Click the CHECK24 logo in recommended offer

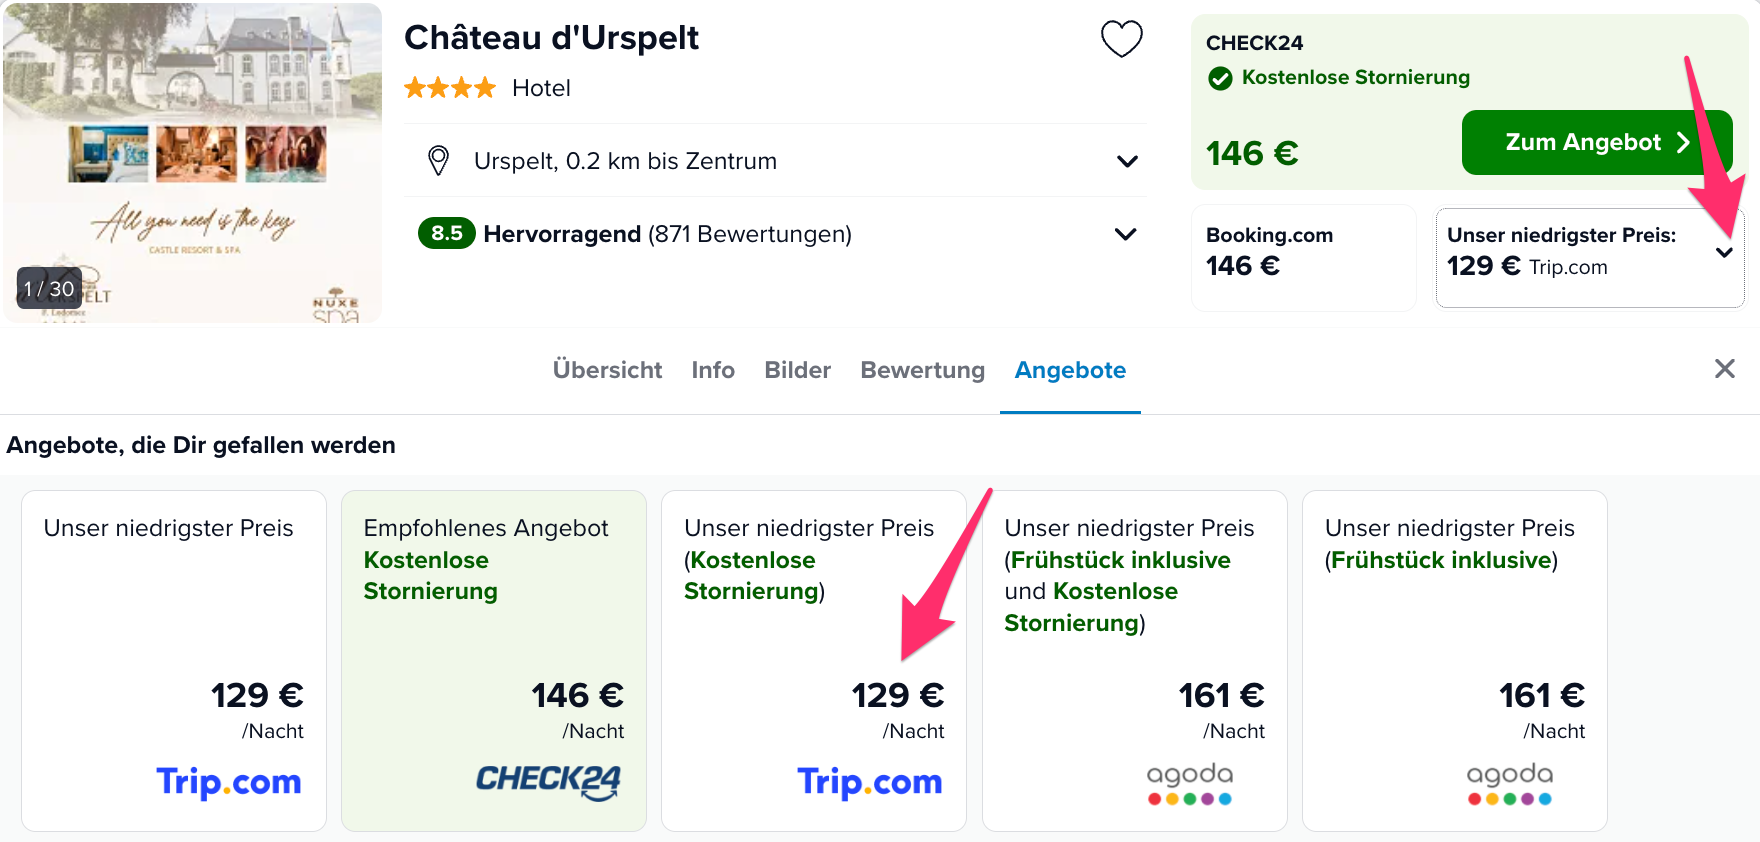coord(548,781)
